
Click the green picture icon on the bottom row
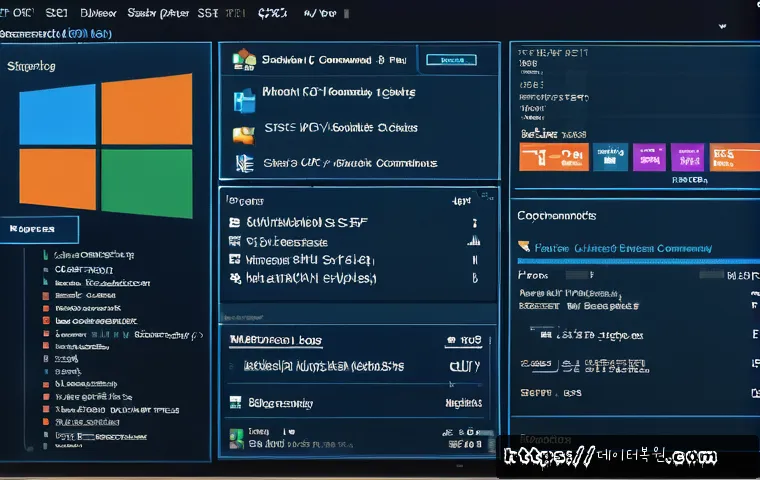click(x=237, y=438)
